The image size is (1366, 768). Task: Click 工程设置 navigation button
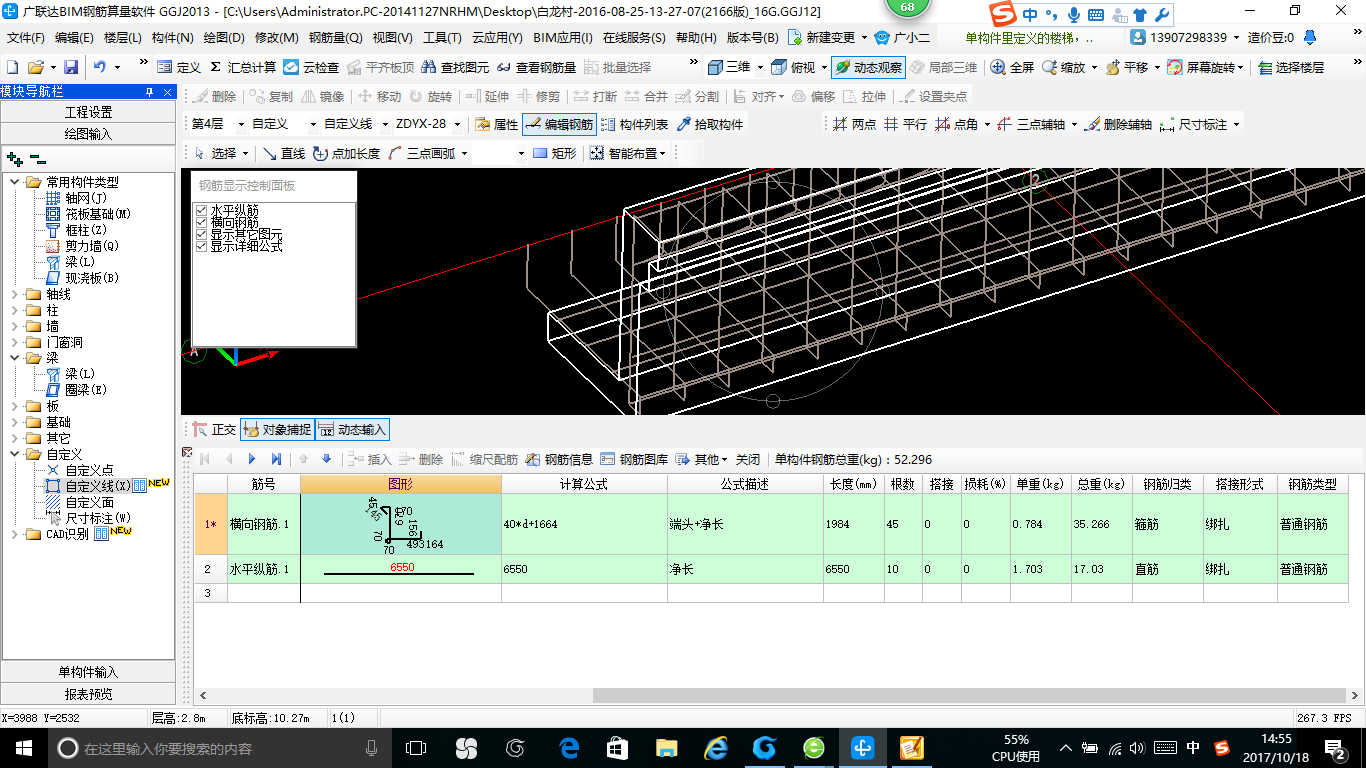click(88, 112)
